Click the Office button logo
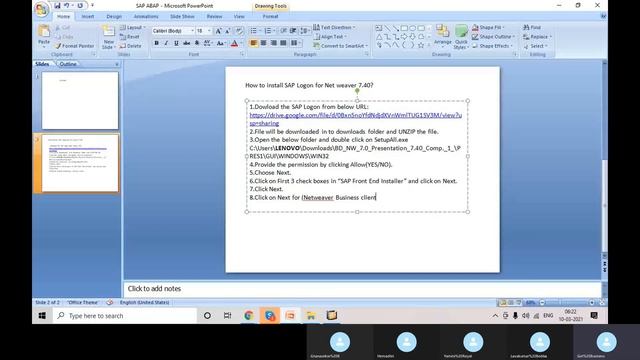Viewport: 640px width, 360px height. point(42,9)
